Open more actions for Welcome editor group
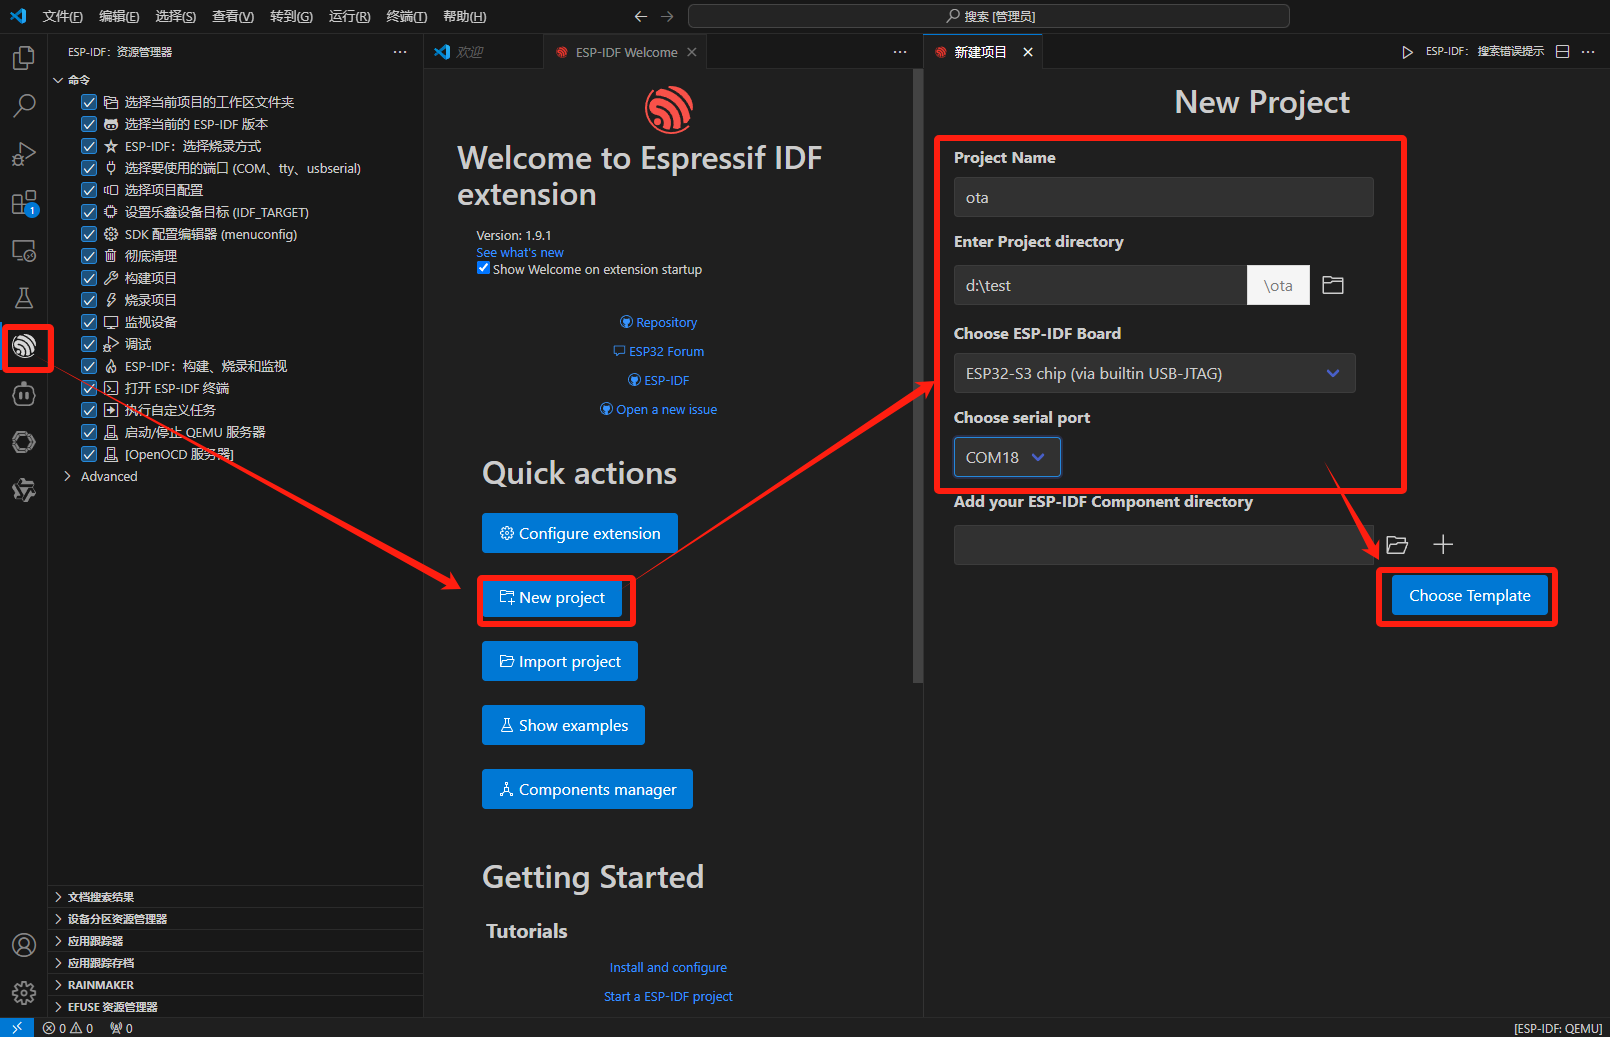This screenshot has height=1037, width=1610. [900, 52]
